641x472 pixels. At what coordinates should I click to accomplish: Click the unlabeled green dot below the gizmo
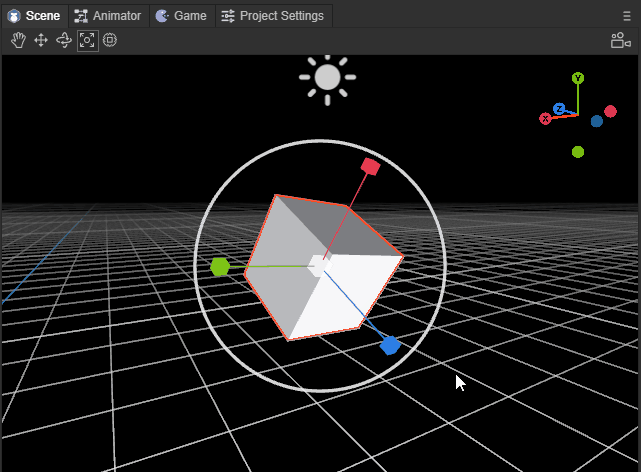(578, 152)
